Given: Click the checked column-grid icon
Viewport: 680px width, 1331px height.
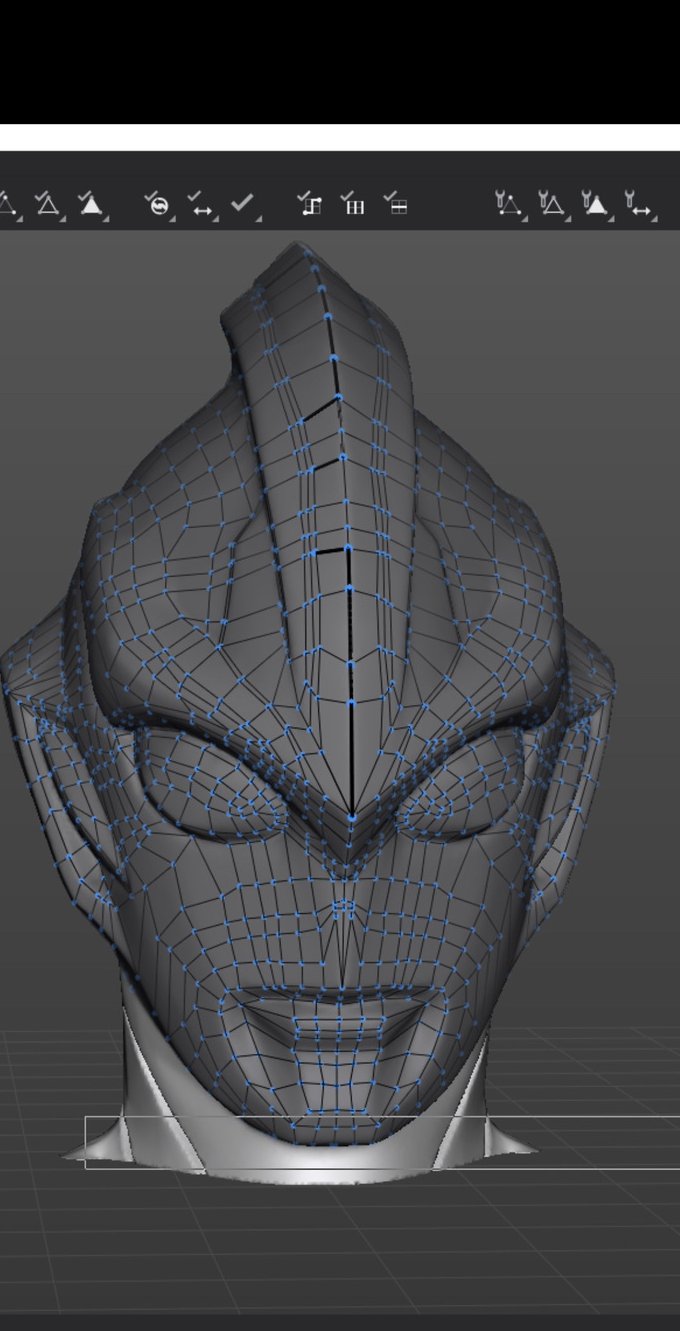Looking at the screenshot, I should pos(352,204).
